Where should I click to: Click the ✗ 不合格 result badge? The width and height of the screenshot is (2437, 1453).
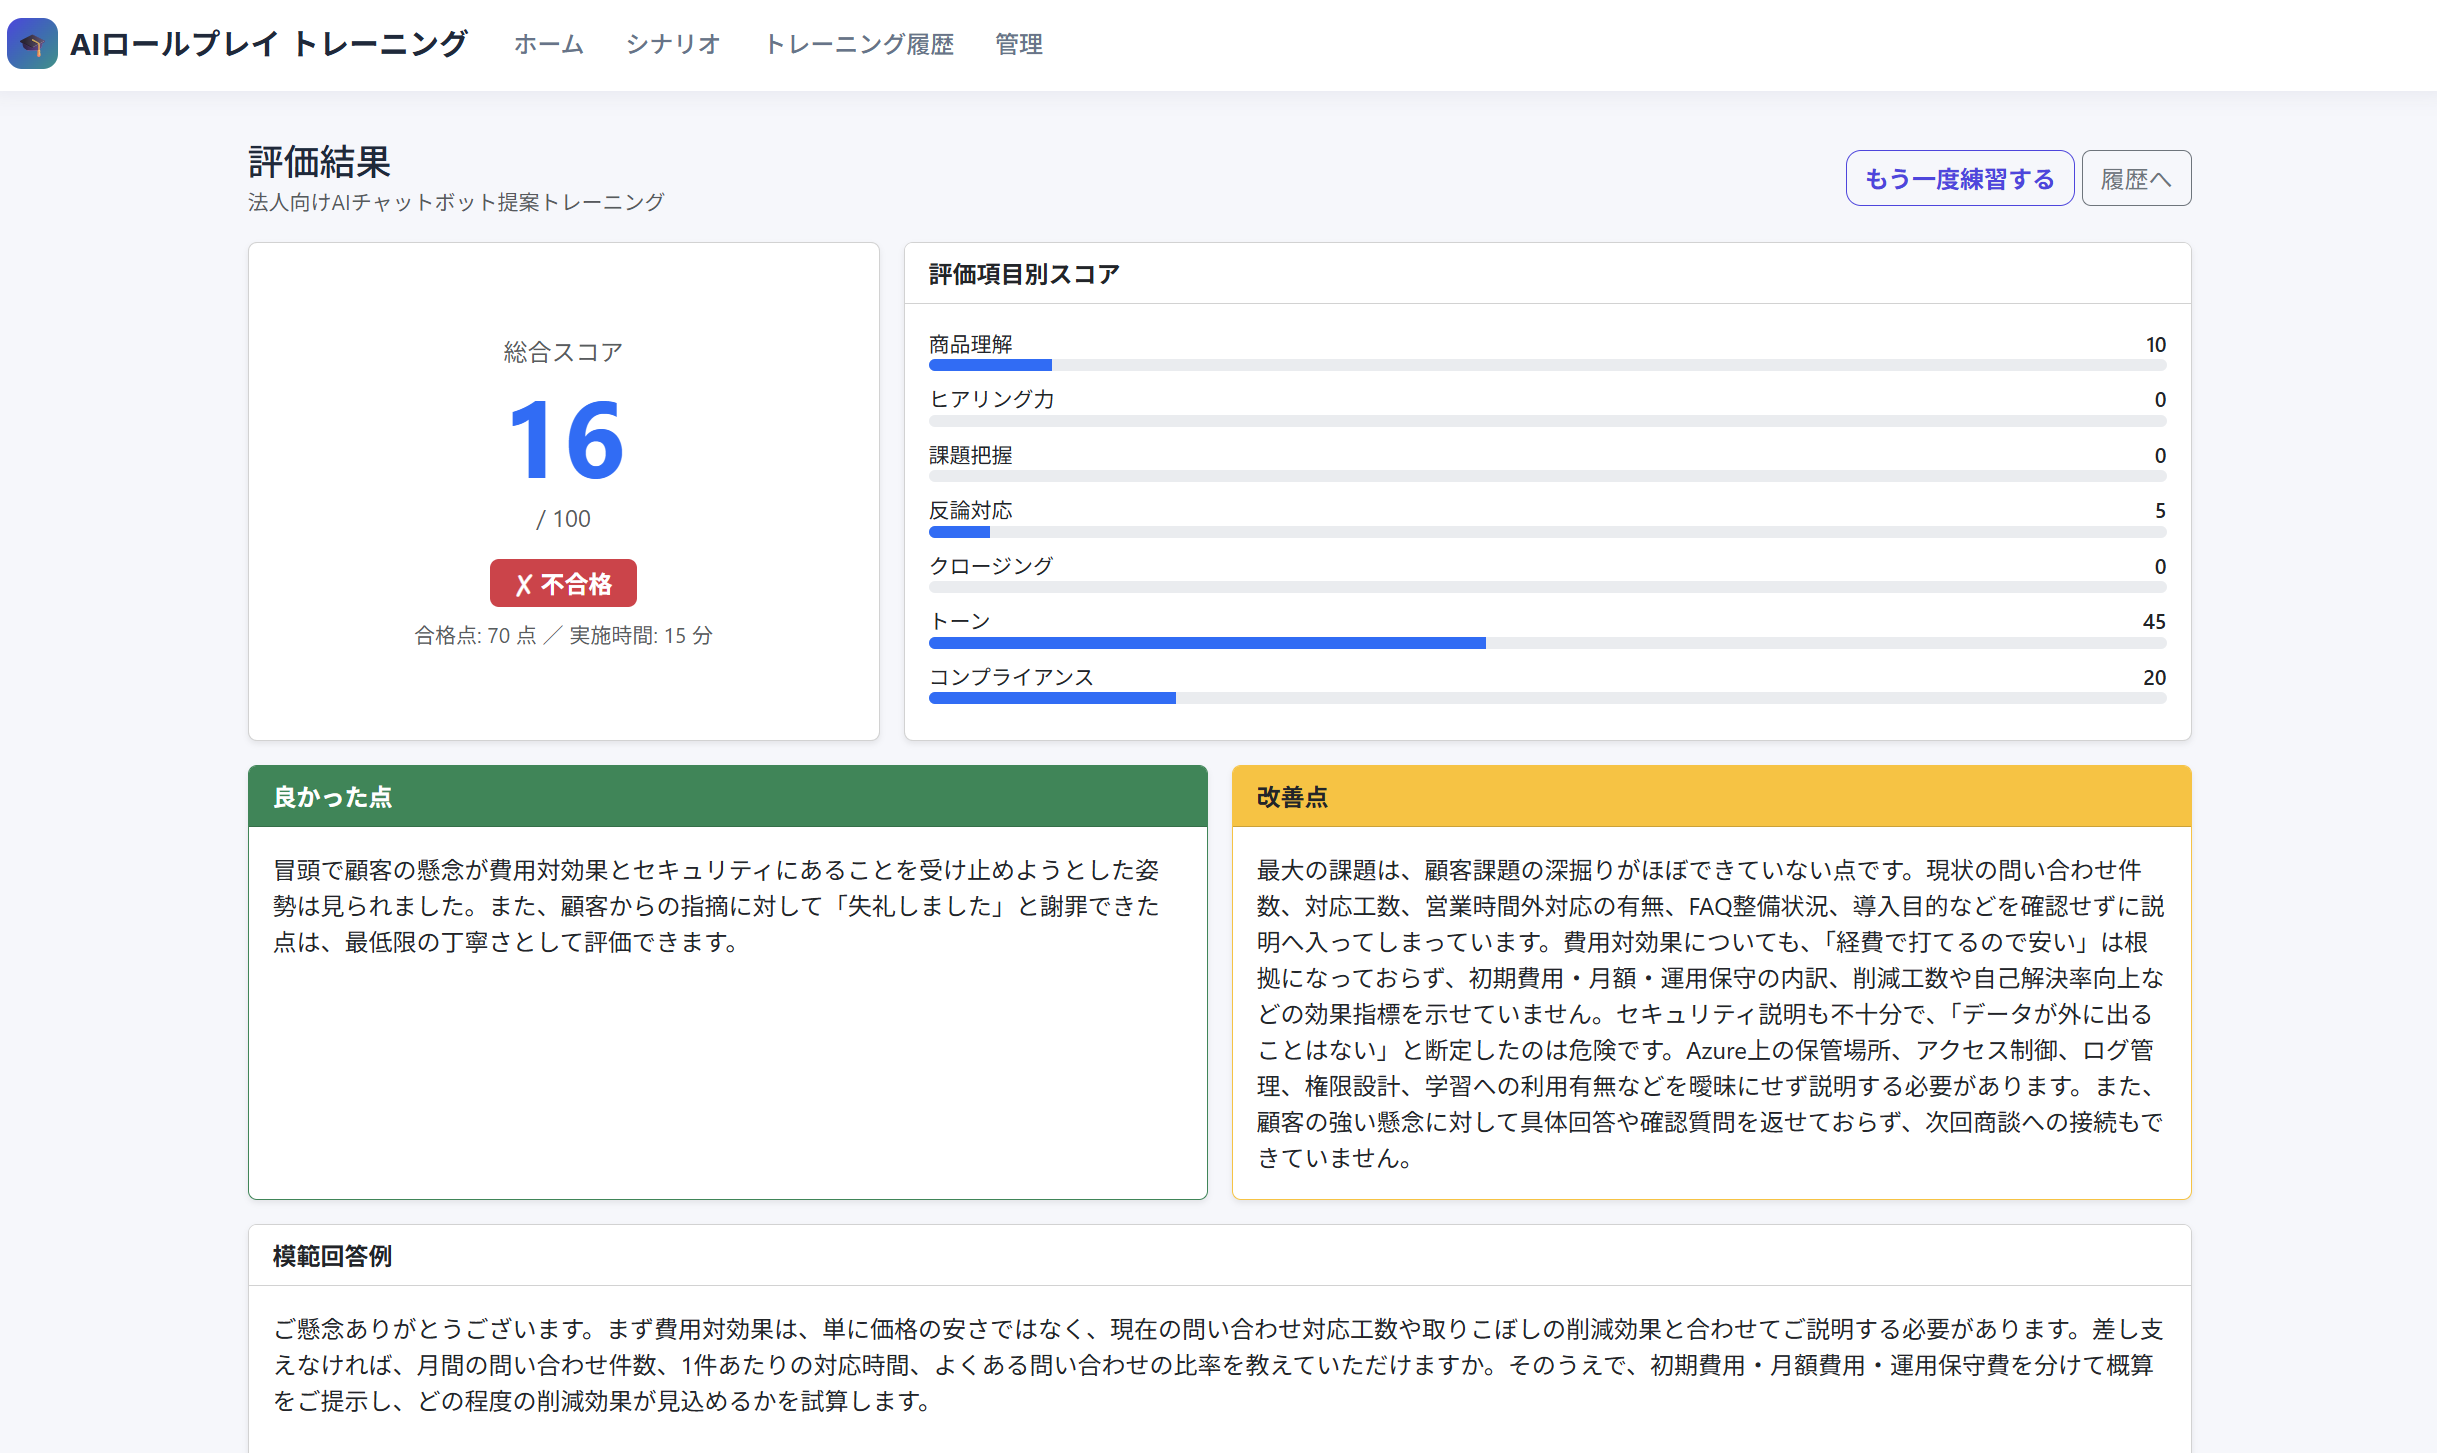point(563,583)
